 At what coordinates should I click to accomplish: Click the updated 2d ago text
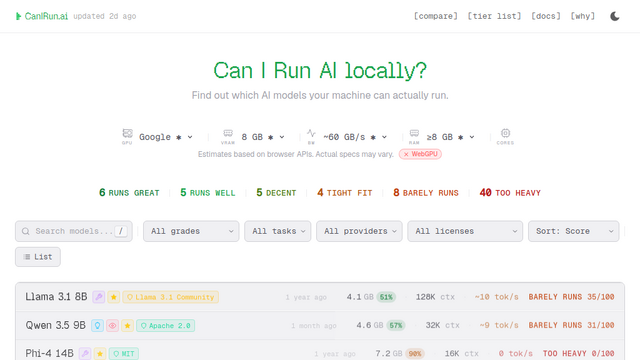[104, 16]
